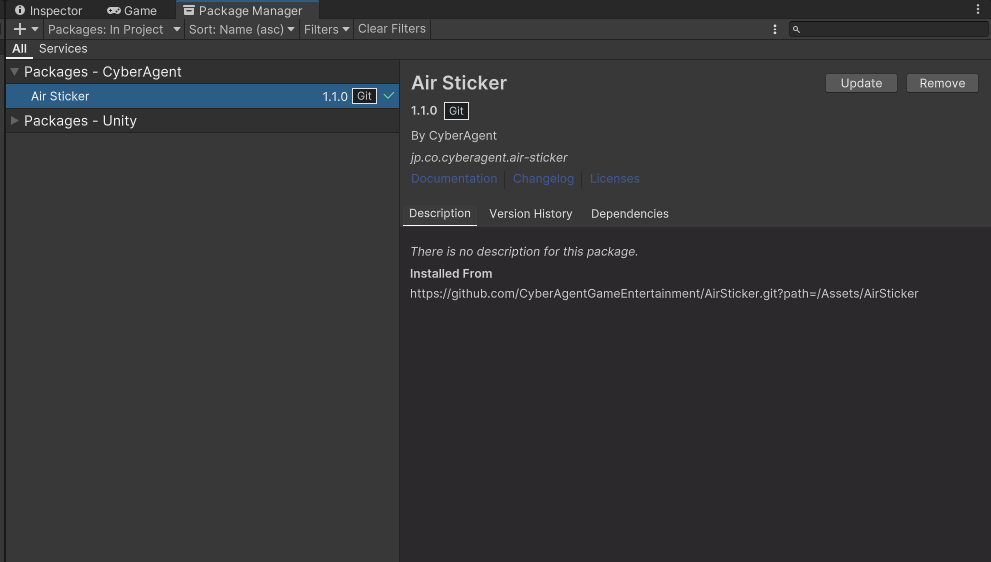Viewport: 991px width, 562px height.
Task: Open the toolbar three-dot options menu
Action: click(775, 29)
